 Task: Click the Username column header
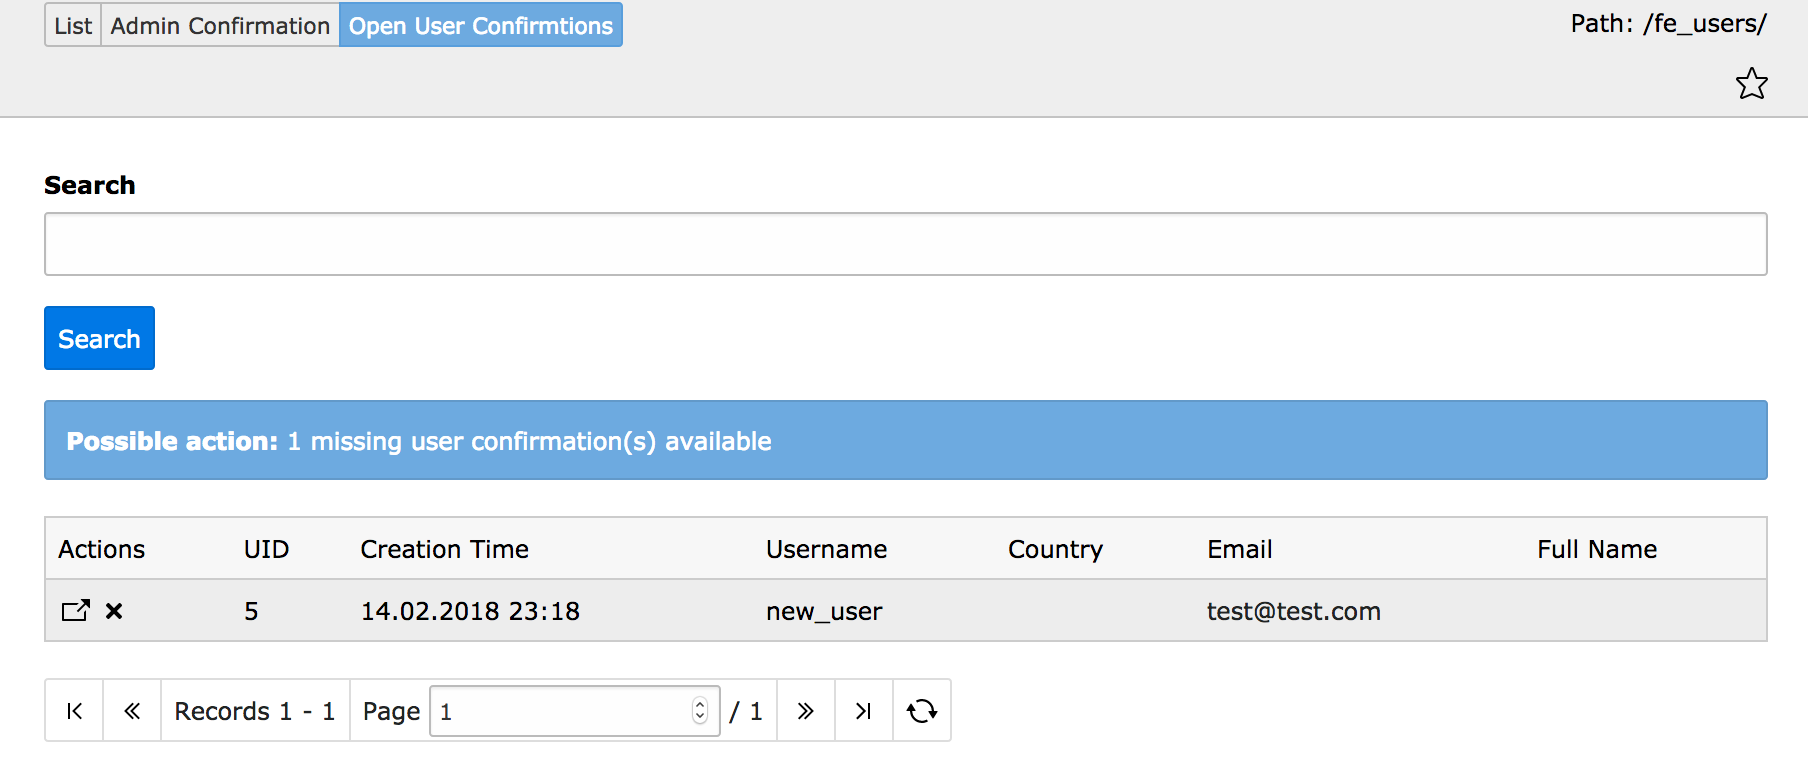(x=826, y=549)
